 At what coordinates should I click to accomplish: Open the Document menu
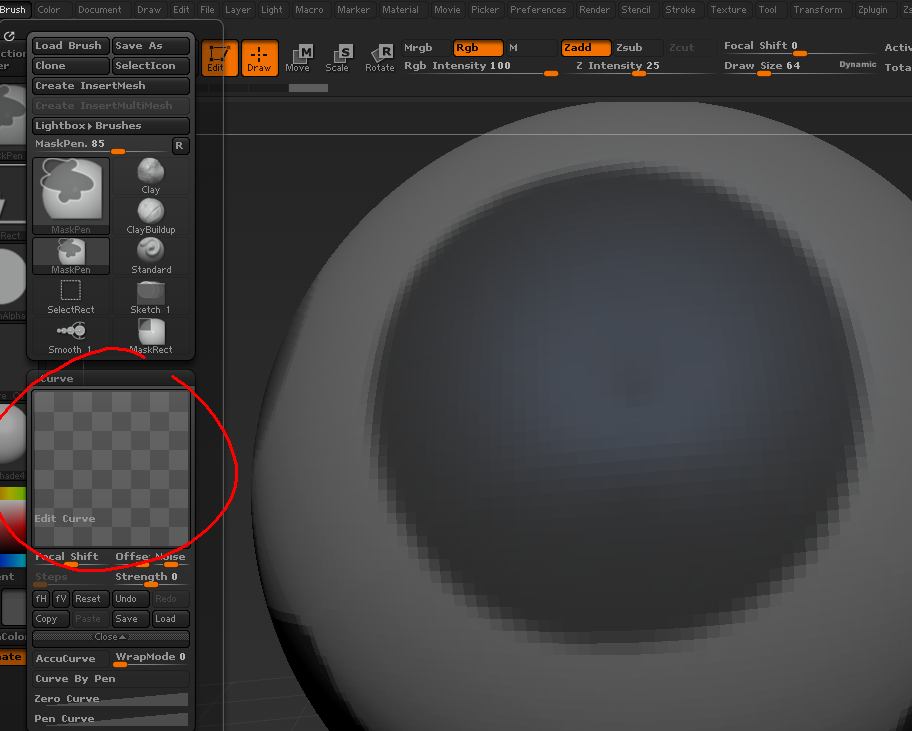(99, 10)
